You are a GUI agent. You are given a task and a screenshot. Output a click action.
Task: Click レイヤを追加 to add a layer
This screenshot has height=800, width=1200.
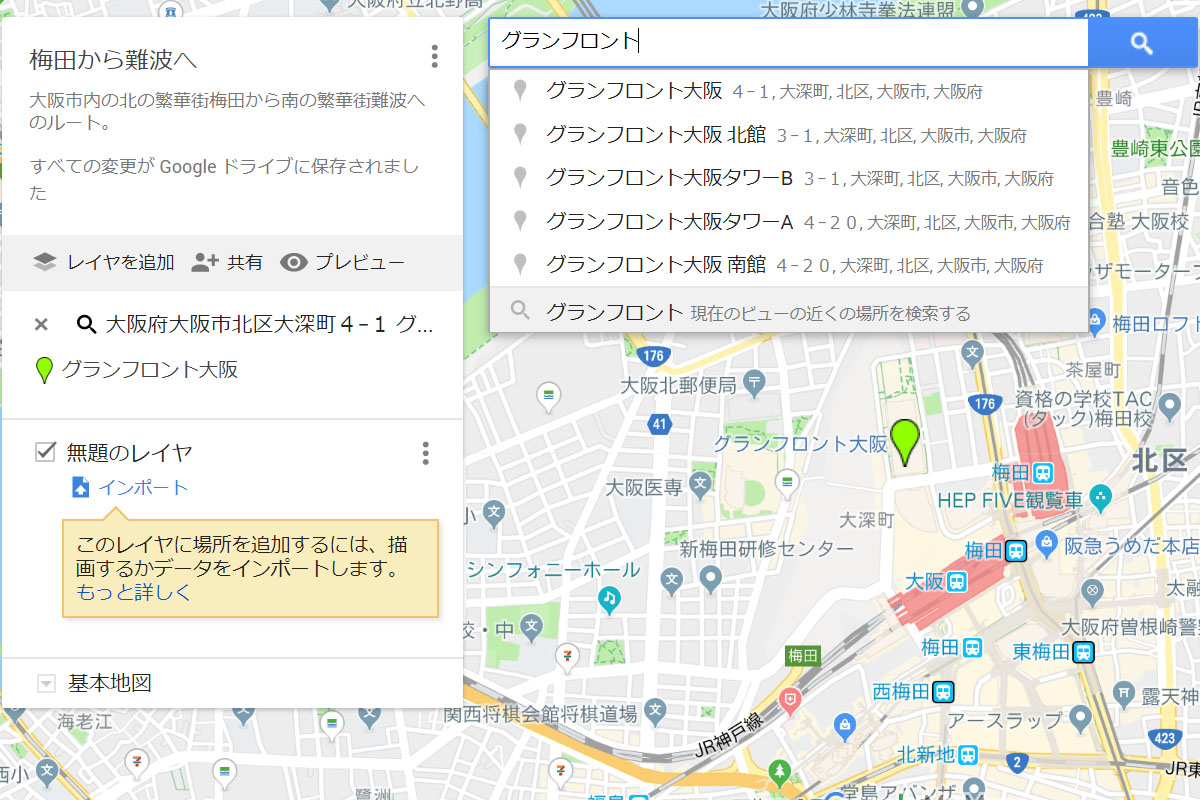point(104,262)
